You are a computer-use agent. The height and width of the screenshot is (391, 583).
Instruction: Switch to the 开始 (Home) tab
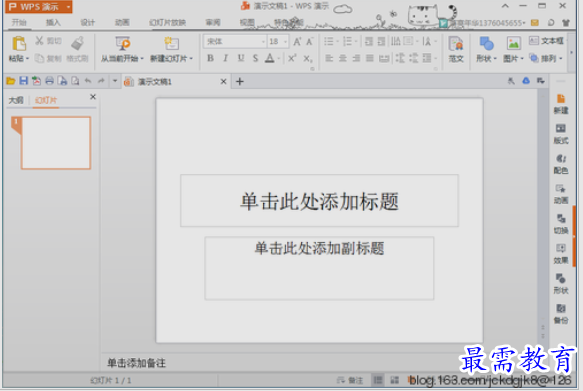tap(19, 22)
